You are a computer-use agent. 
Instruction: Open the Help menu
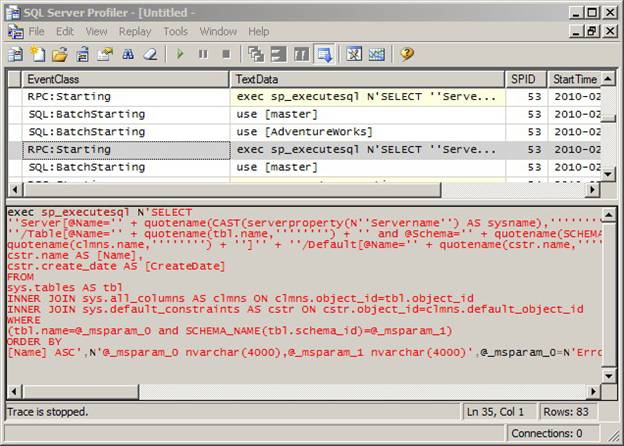tap(259, 31)
